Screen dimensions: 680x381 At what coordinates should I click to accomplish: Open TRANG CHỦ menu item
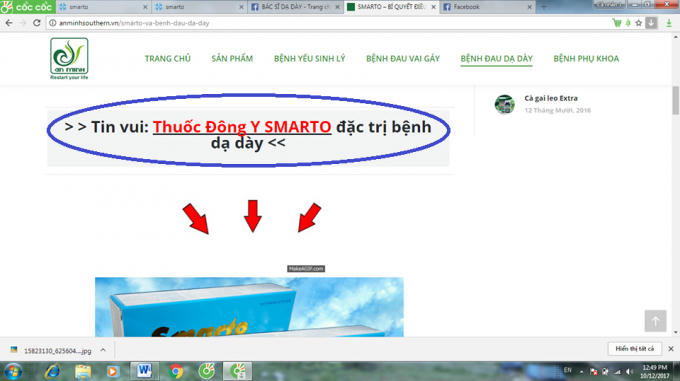(x=167, y=59)
